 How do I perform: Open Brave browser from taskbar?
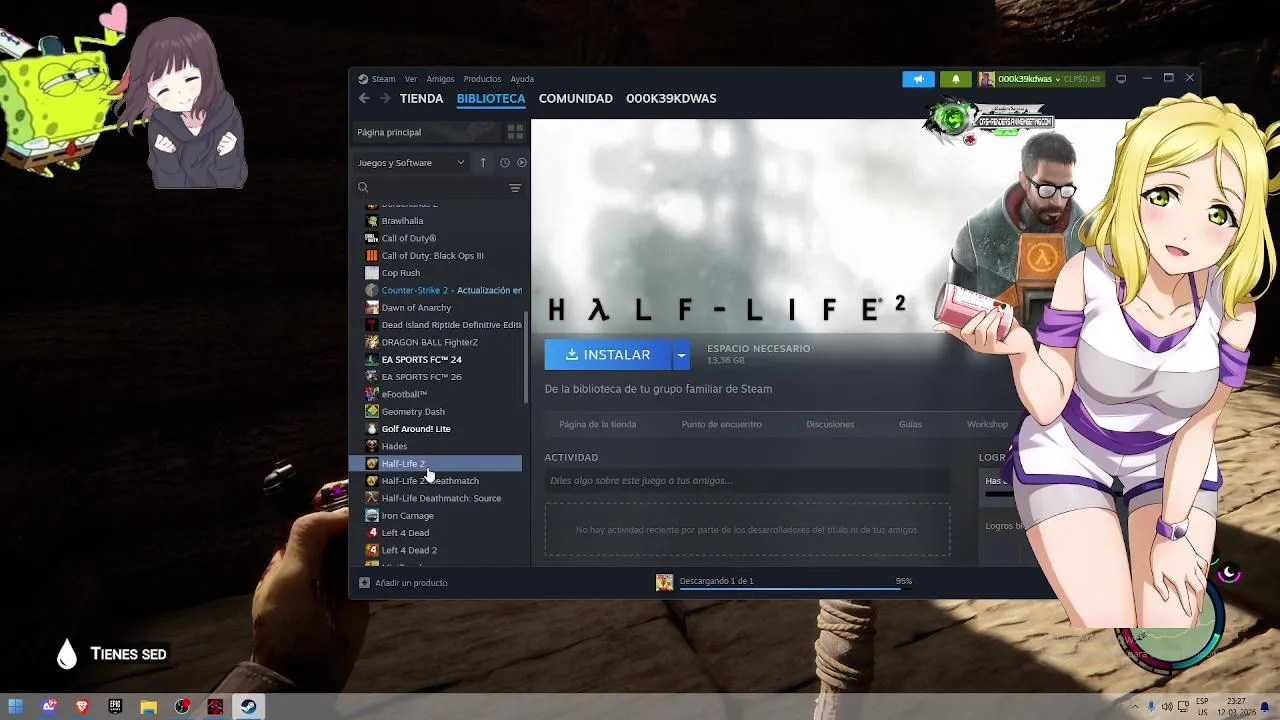pos(82,707)
